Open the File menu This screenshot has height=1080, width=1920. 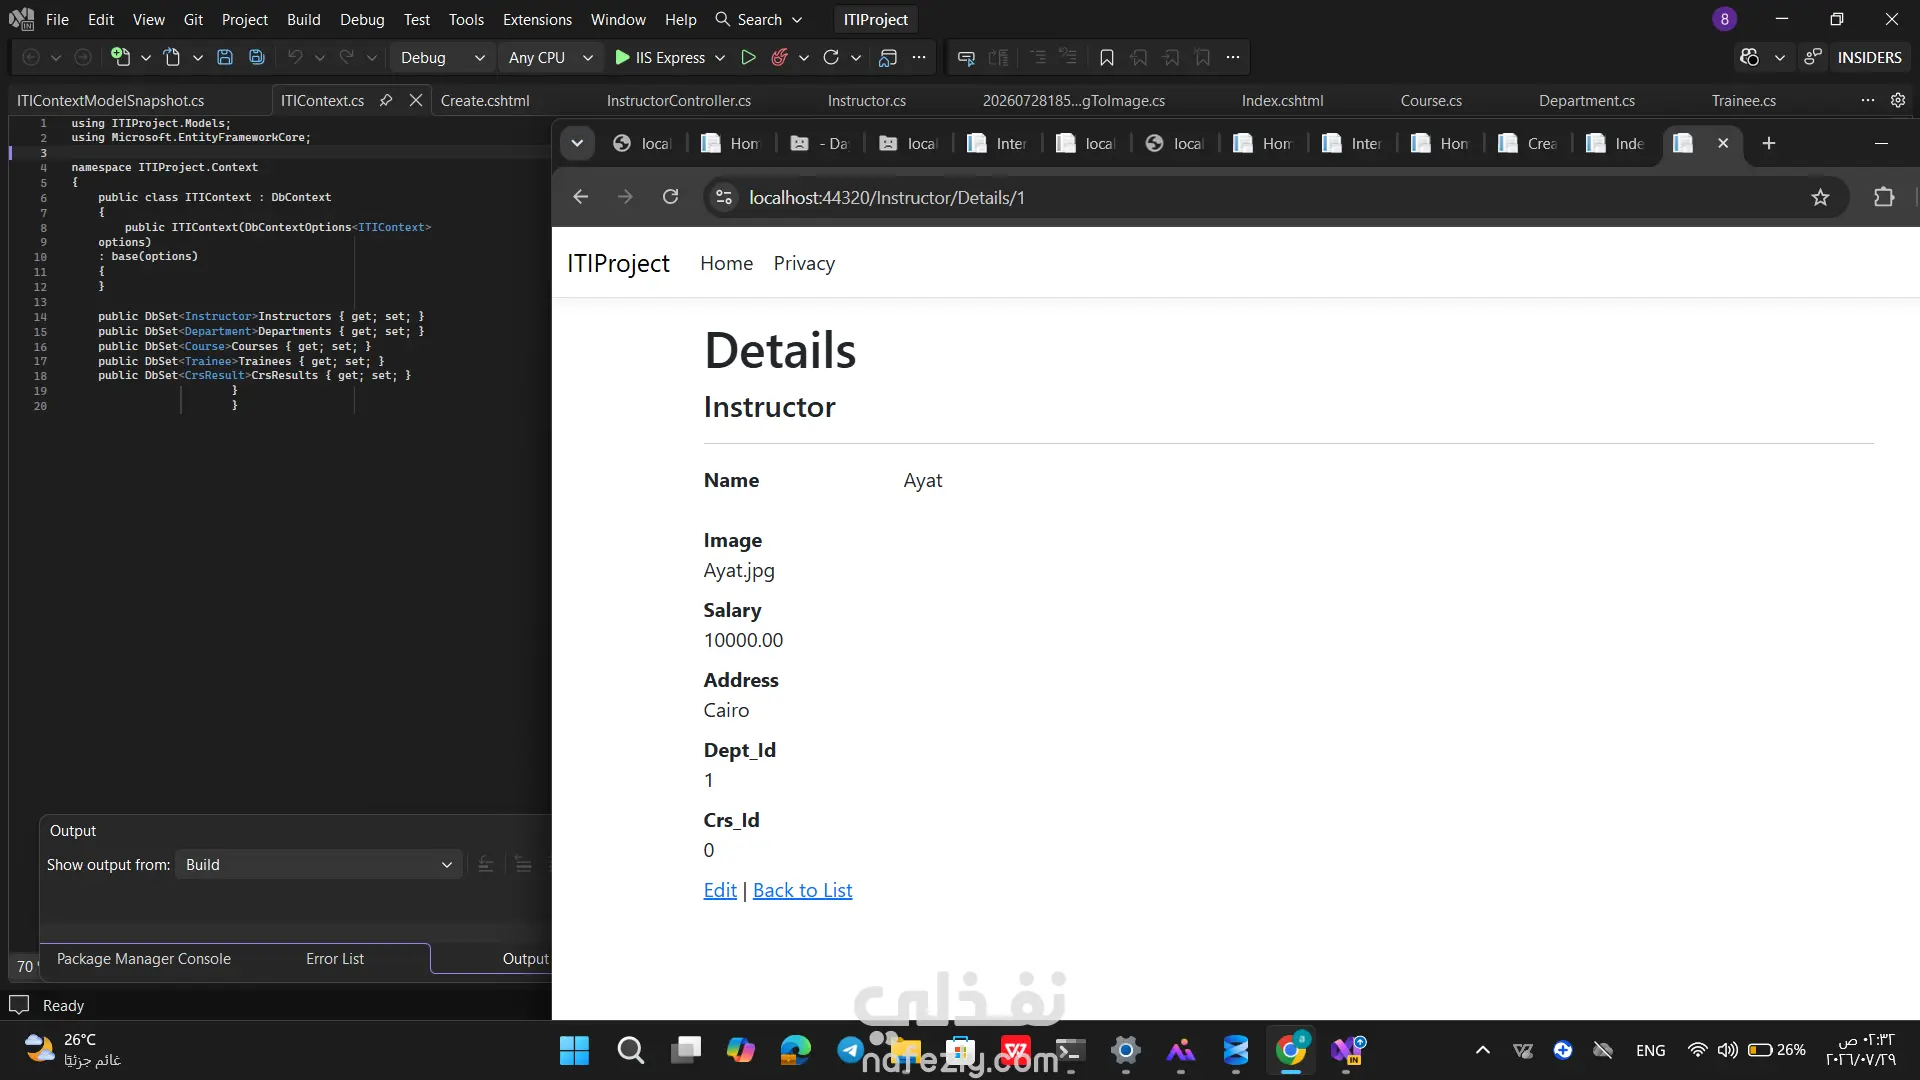(x=57, y=19)
